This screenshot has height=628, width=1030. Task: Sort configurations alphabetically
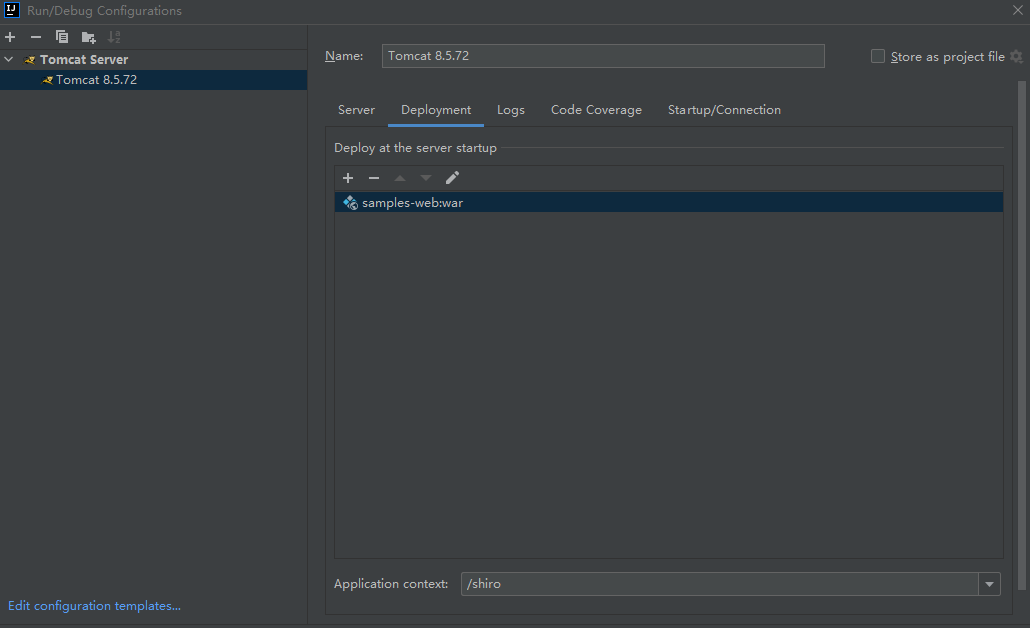[114, 37]
